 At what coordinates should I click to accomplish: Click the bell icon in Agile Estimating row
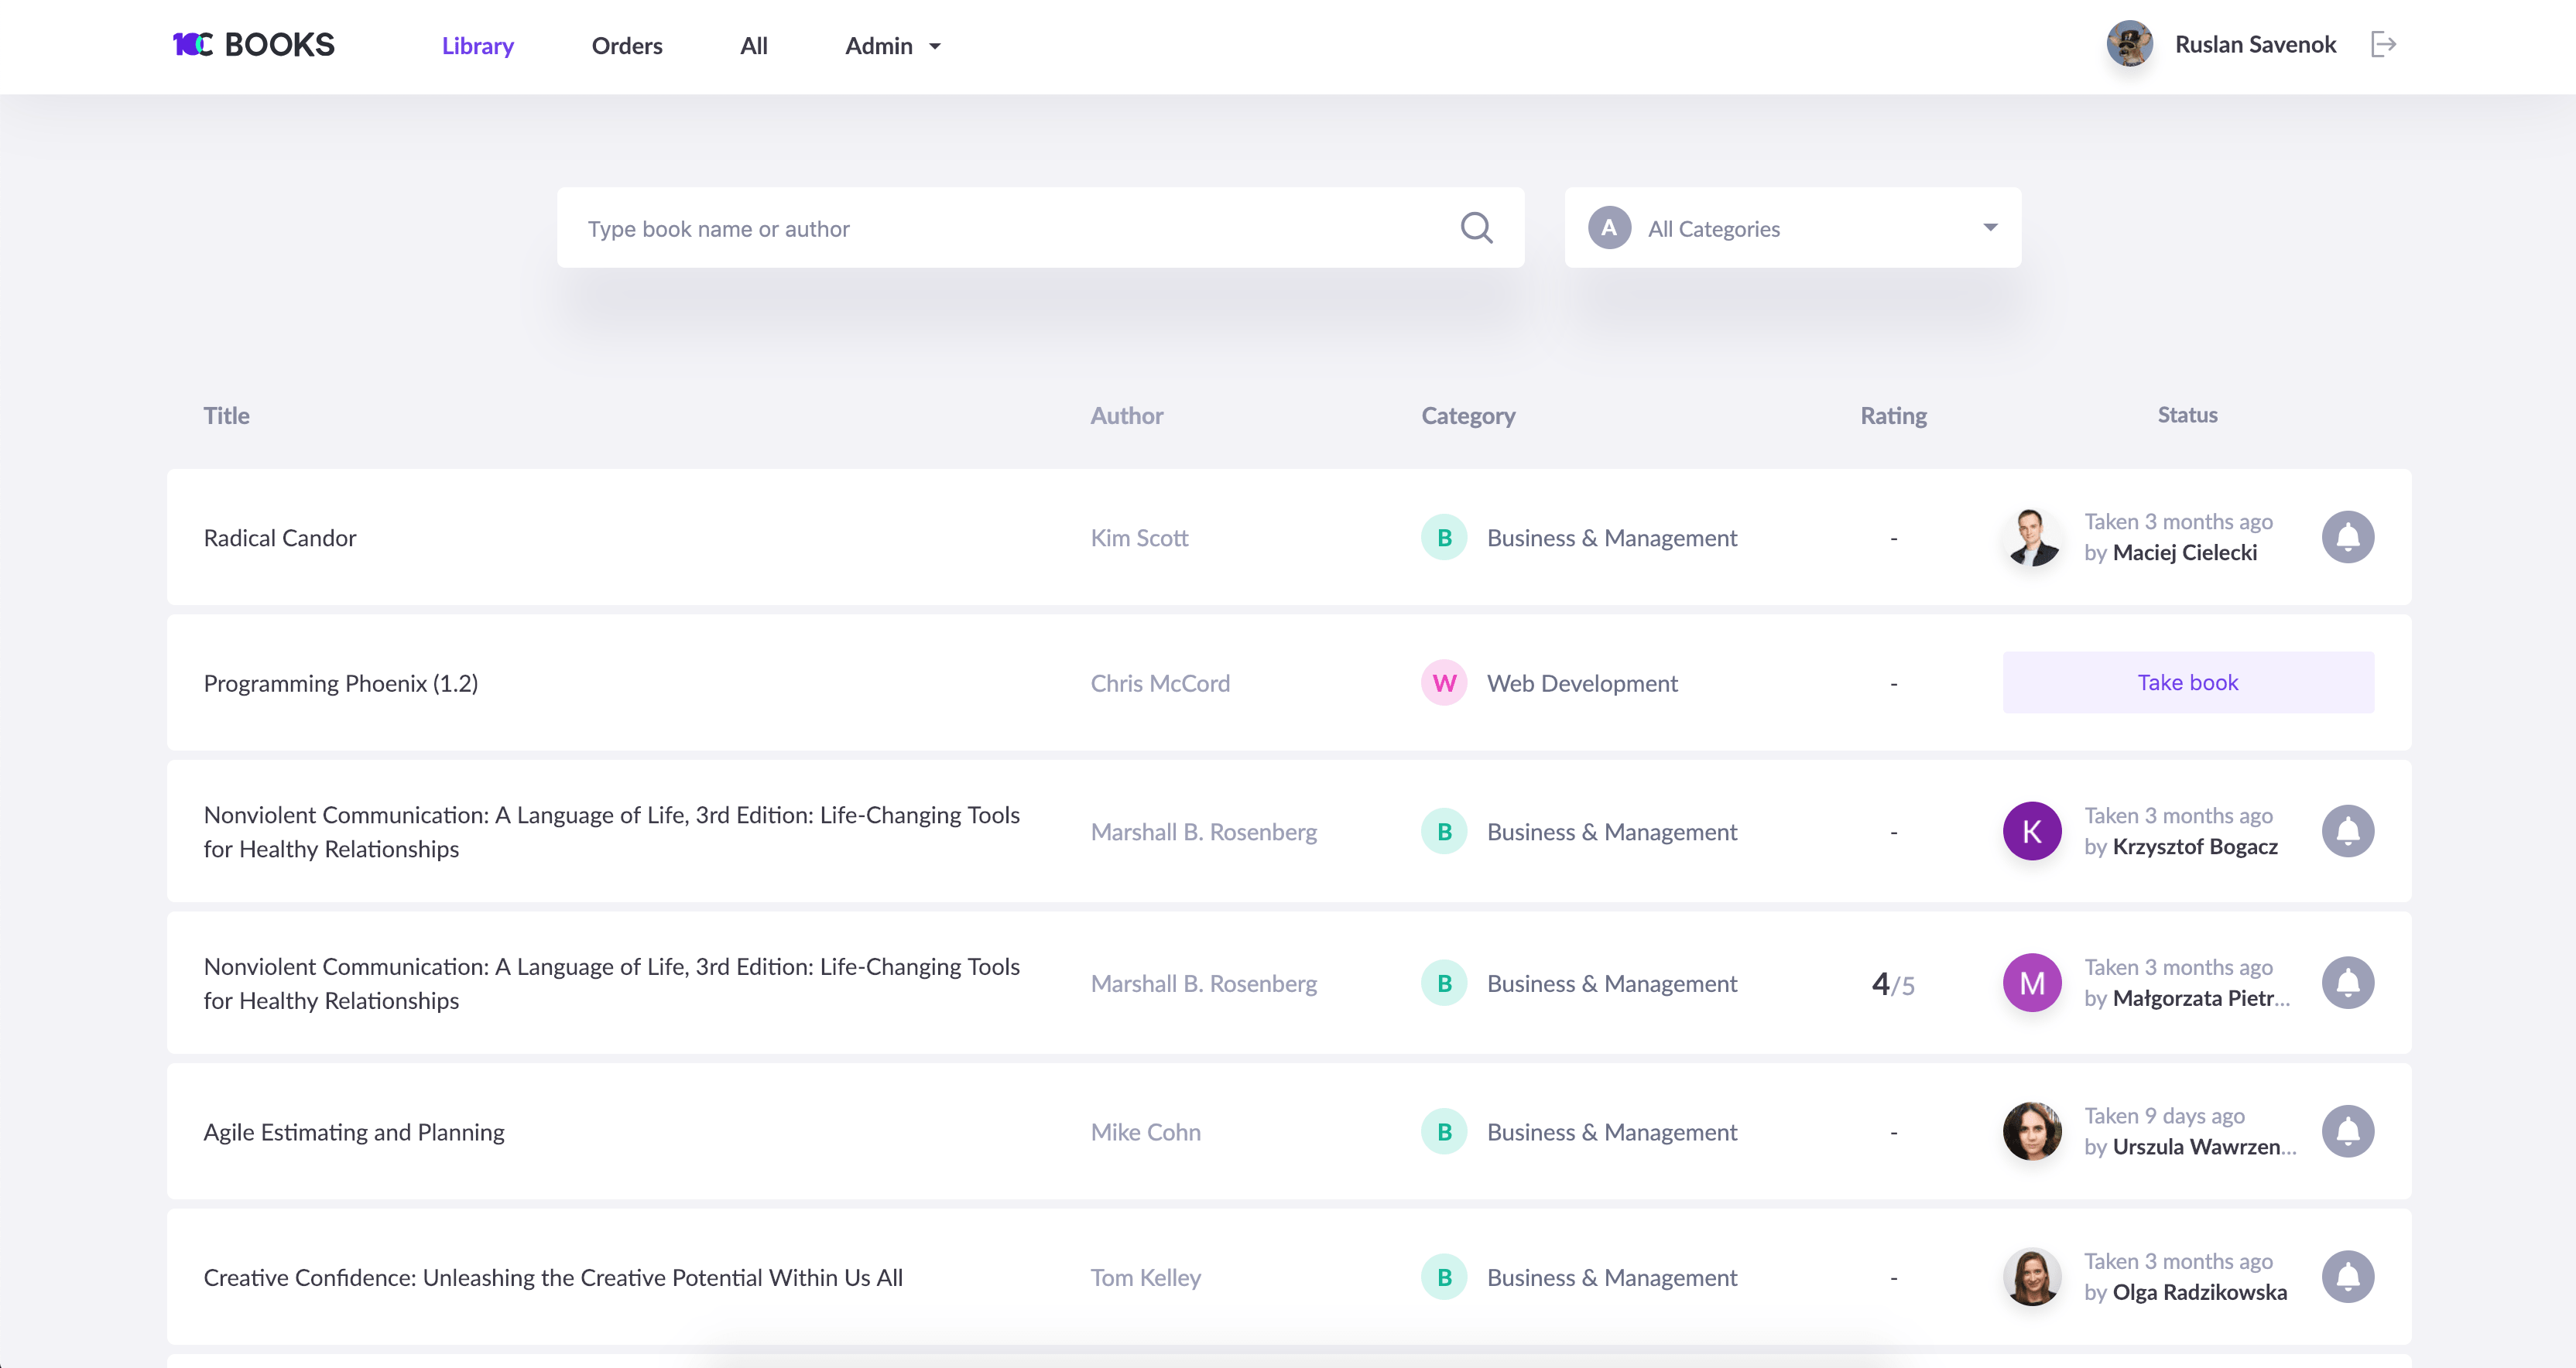click(2347, 1131)
